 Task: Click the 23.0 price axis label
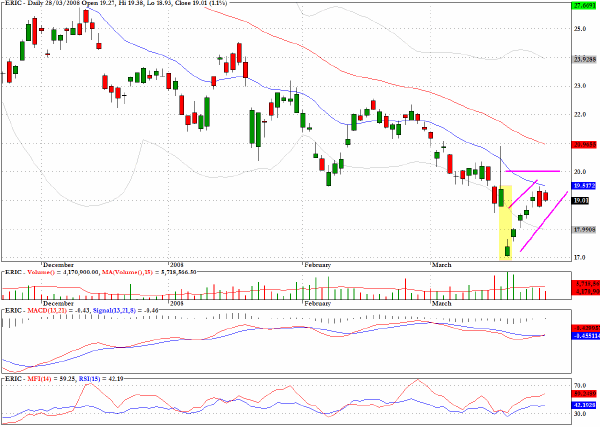pyautogui.click(x=580, y=86)
